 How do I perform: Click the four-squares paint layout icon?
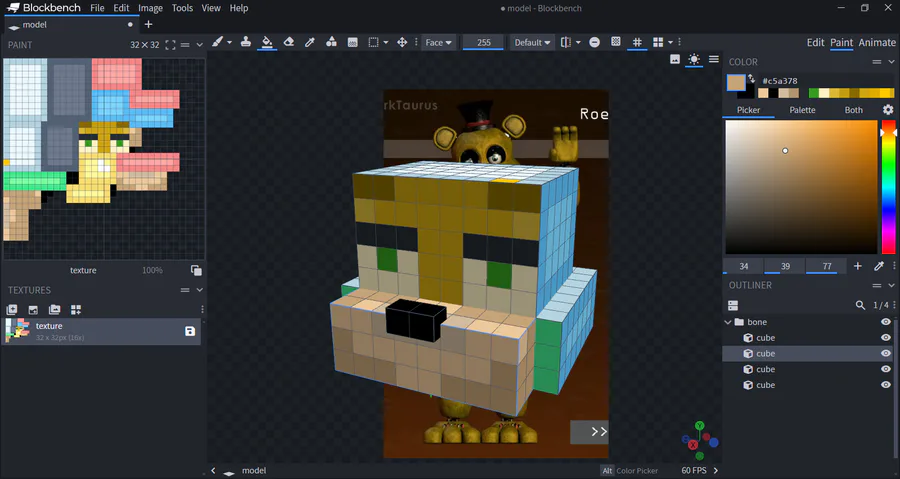(658, 42)
